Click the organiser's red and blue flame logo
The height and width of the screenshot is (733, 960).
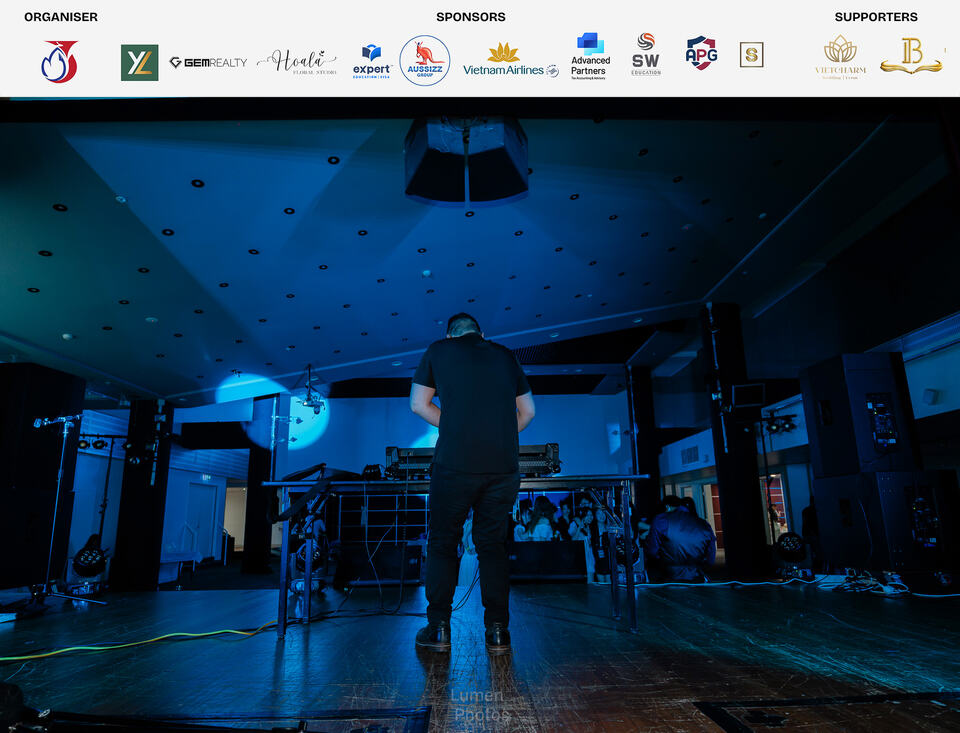(x=59, y=61)
